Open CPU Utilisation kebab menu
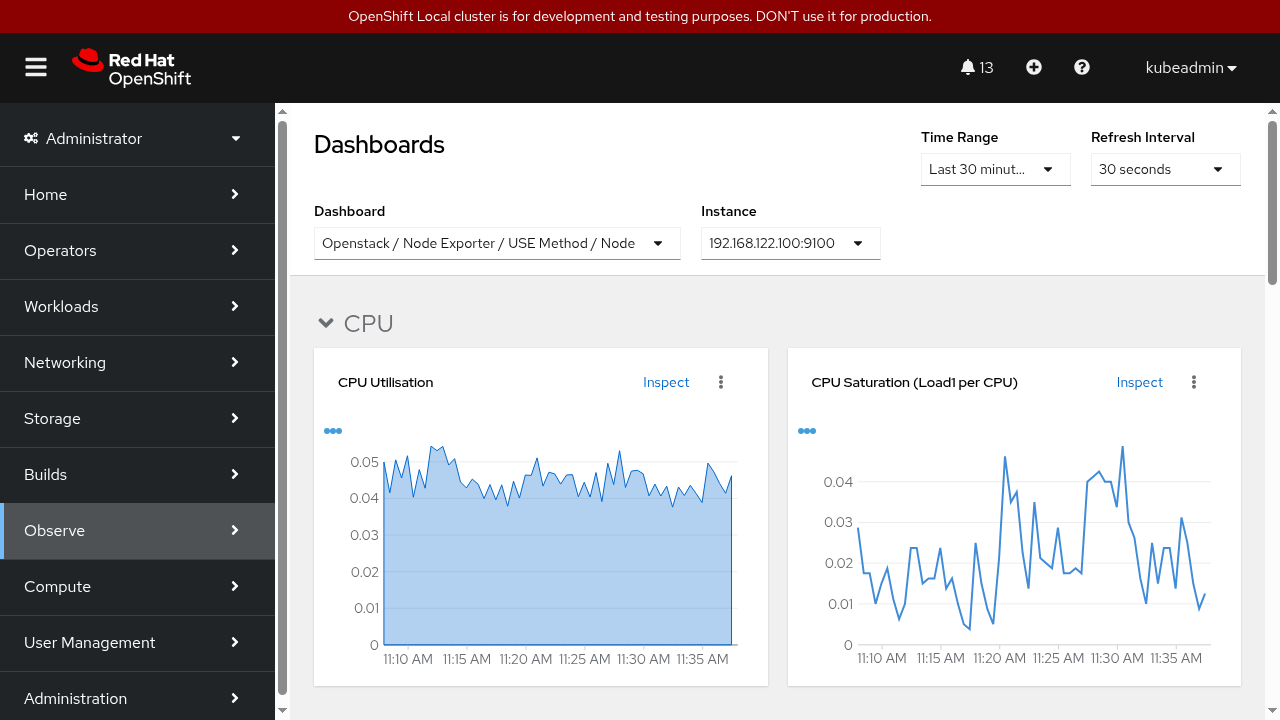1280x720 pixels. point(721,382)
